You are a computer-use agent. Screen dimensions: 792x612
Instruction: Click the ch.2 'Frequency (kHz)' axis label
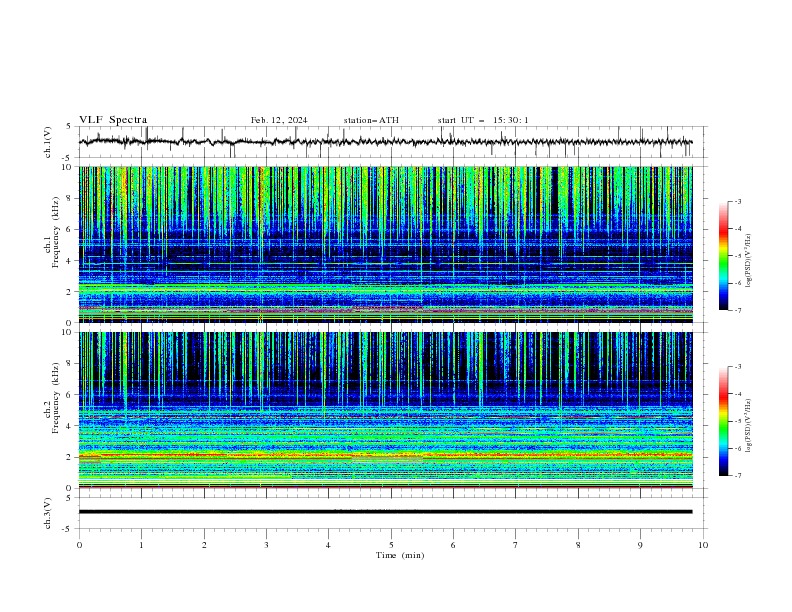[56, 398]
